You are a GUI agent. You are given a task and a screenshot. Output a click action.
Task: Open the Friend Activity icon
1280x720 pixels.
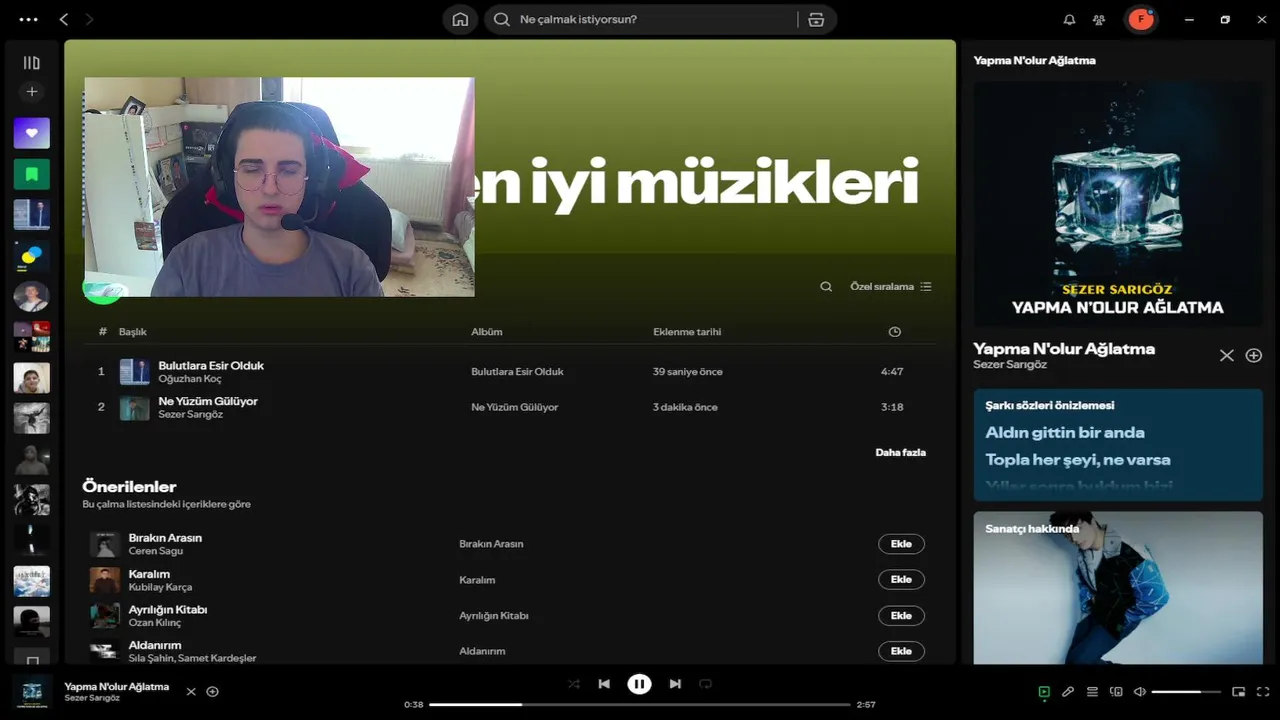click(x=1099, y=19)
